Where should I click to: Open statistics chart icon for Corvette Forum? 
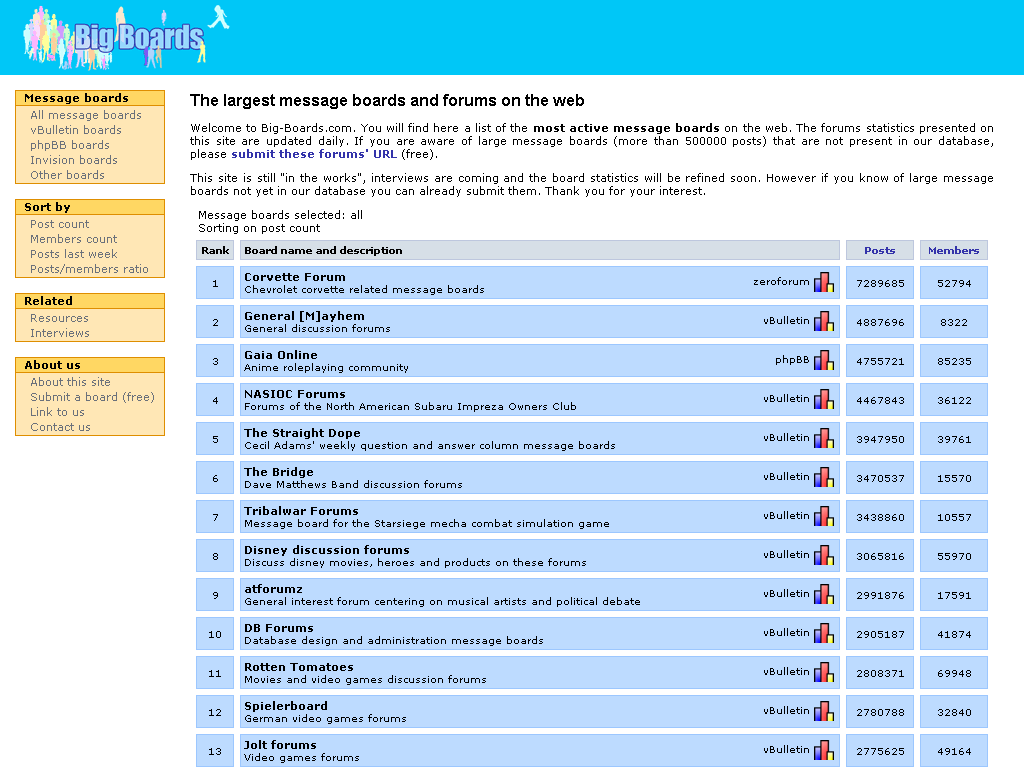[824, 282]
